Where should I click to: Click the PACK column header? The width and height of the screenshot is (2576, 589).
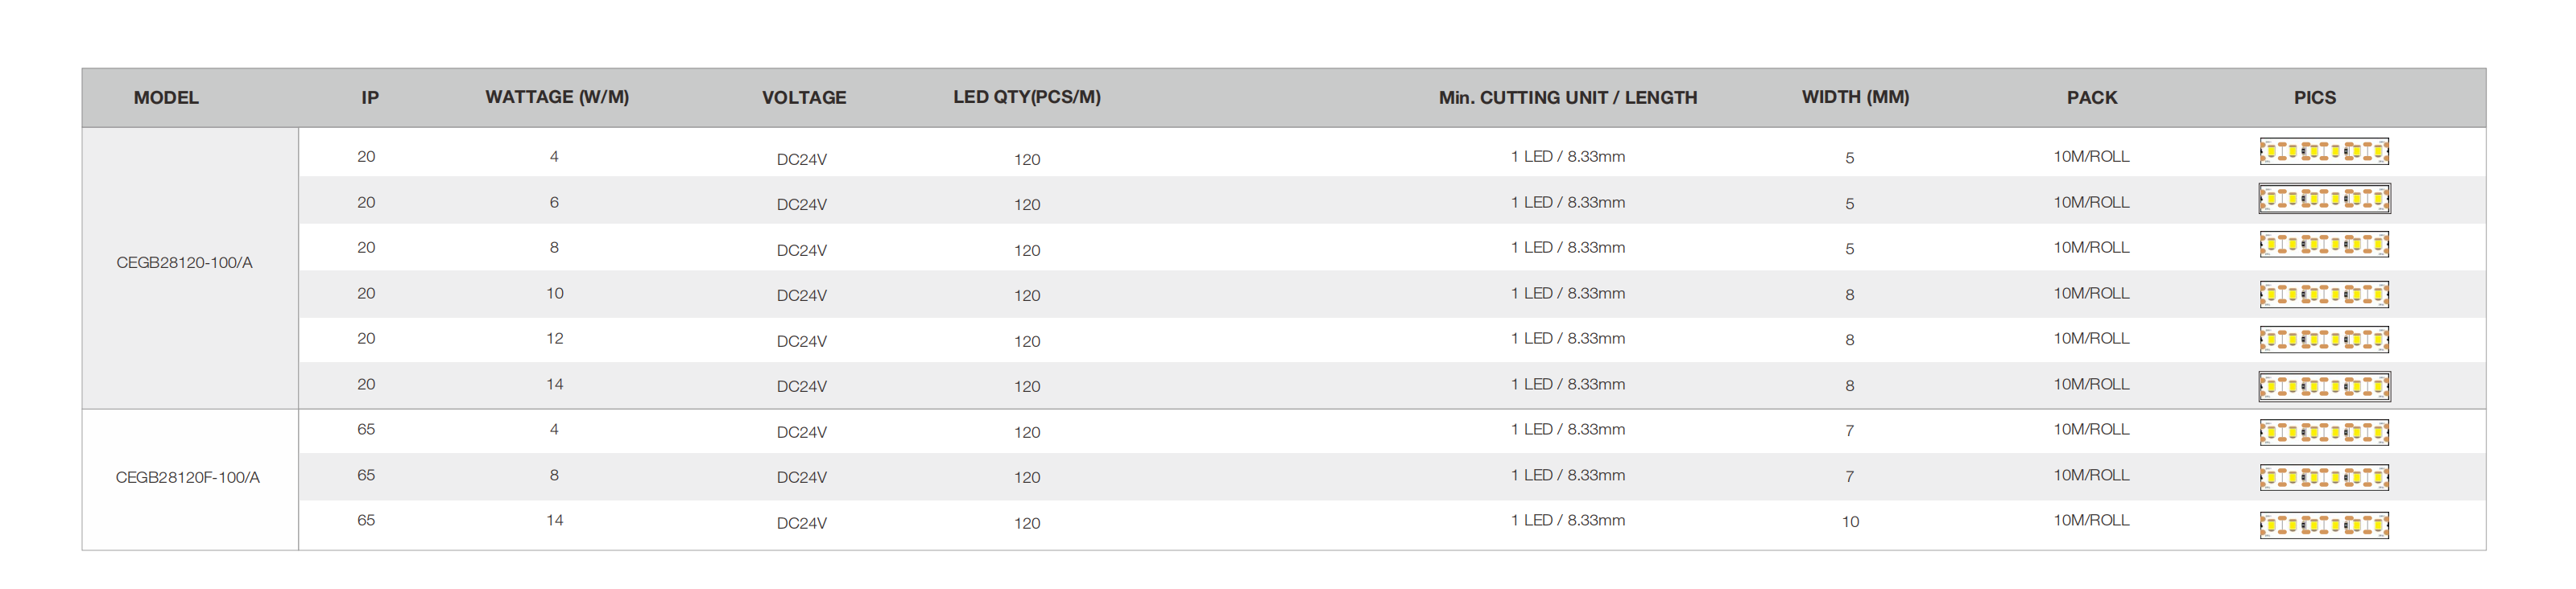[2091, 98]
